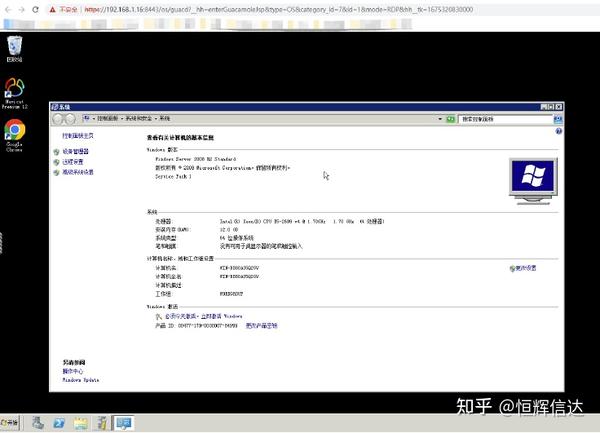Click the browser back arrow
600x433 pixels.
point(8,10)
